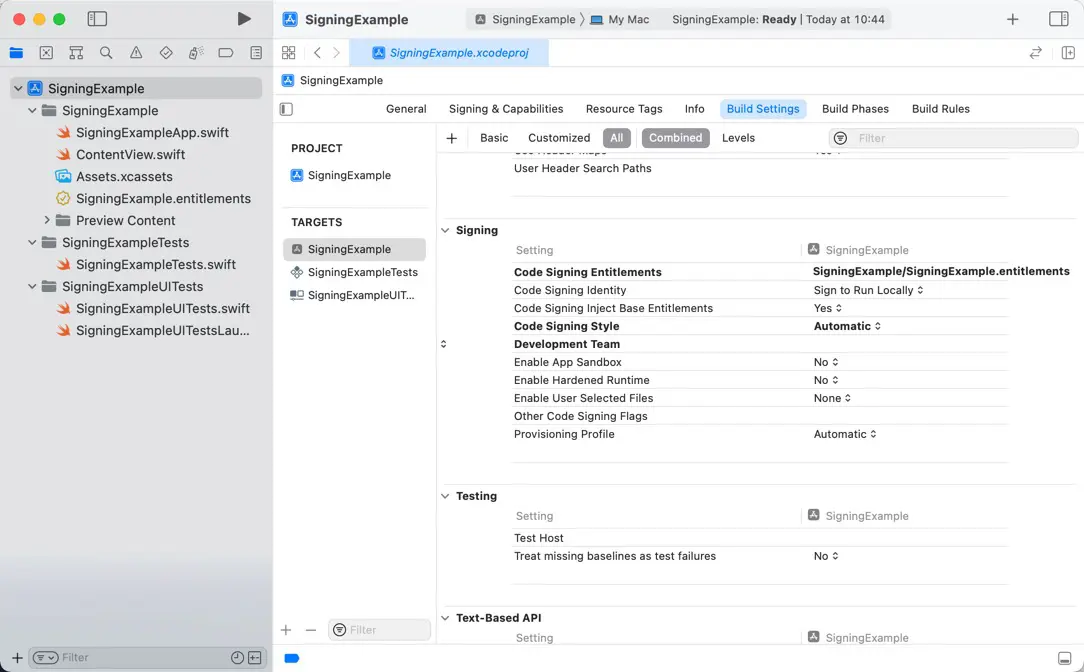This screenshot has width=1084, height=672.
Task: Select the SigningExampleTests target
Action: coord(355,272)
